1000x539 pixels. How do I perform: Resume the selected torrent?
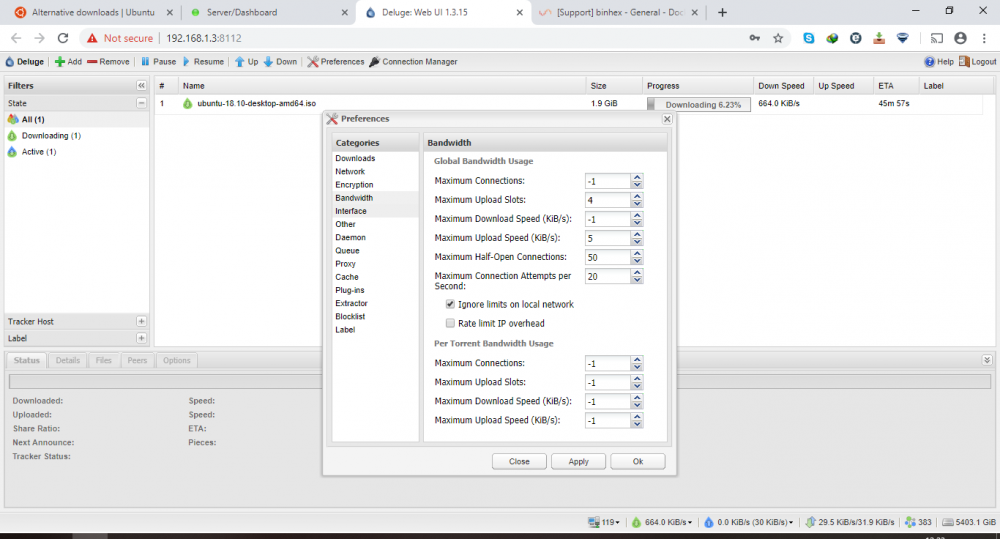[x=203, y=62]
